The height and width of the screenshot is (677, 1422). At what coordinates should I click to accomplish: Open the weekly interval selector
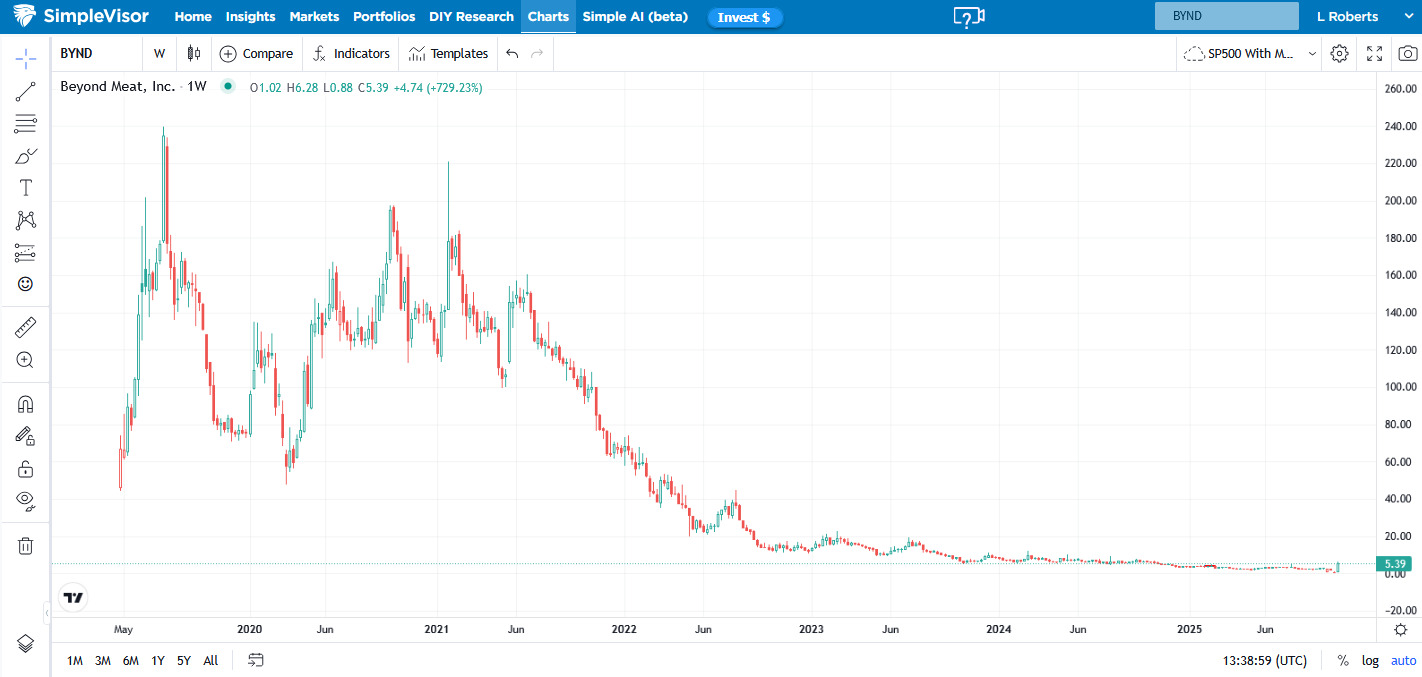(x=159, y=54)
